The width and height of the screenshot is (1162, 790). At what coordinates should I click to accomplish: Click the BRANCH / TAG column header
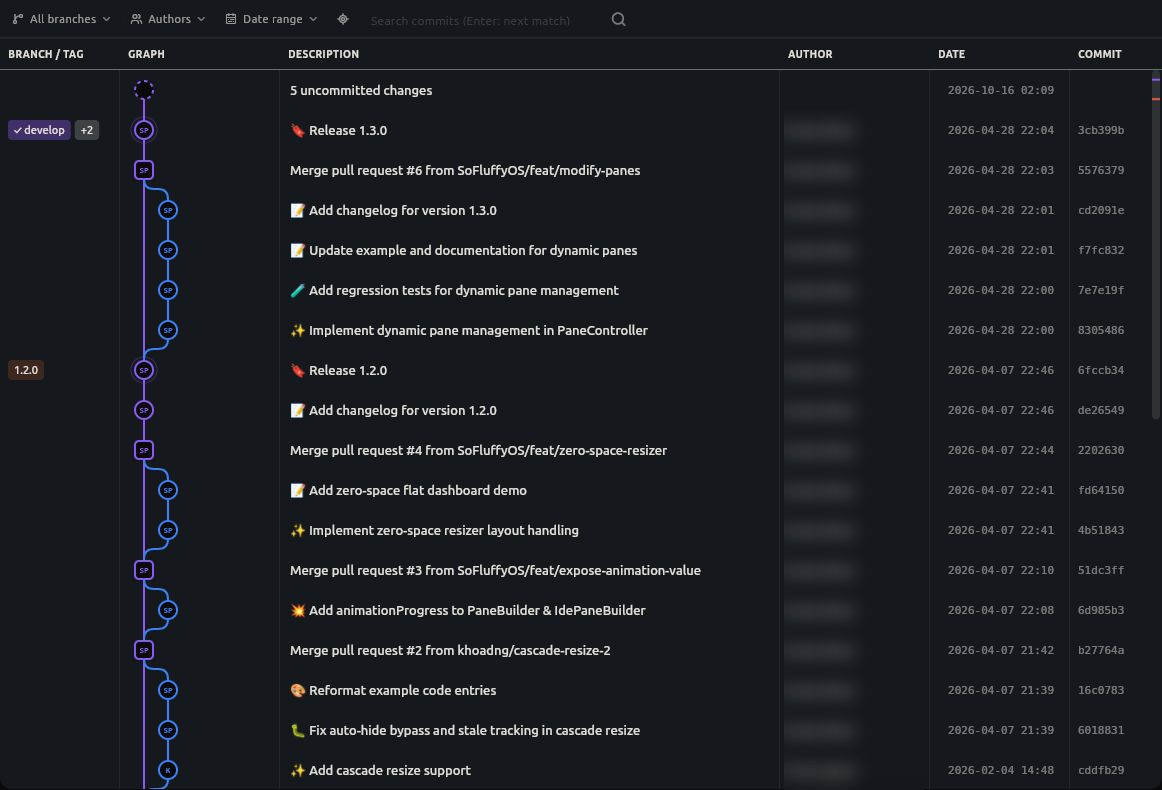[46, 54]
